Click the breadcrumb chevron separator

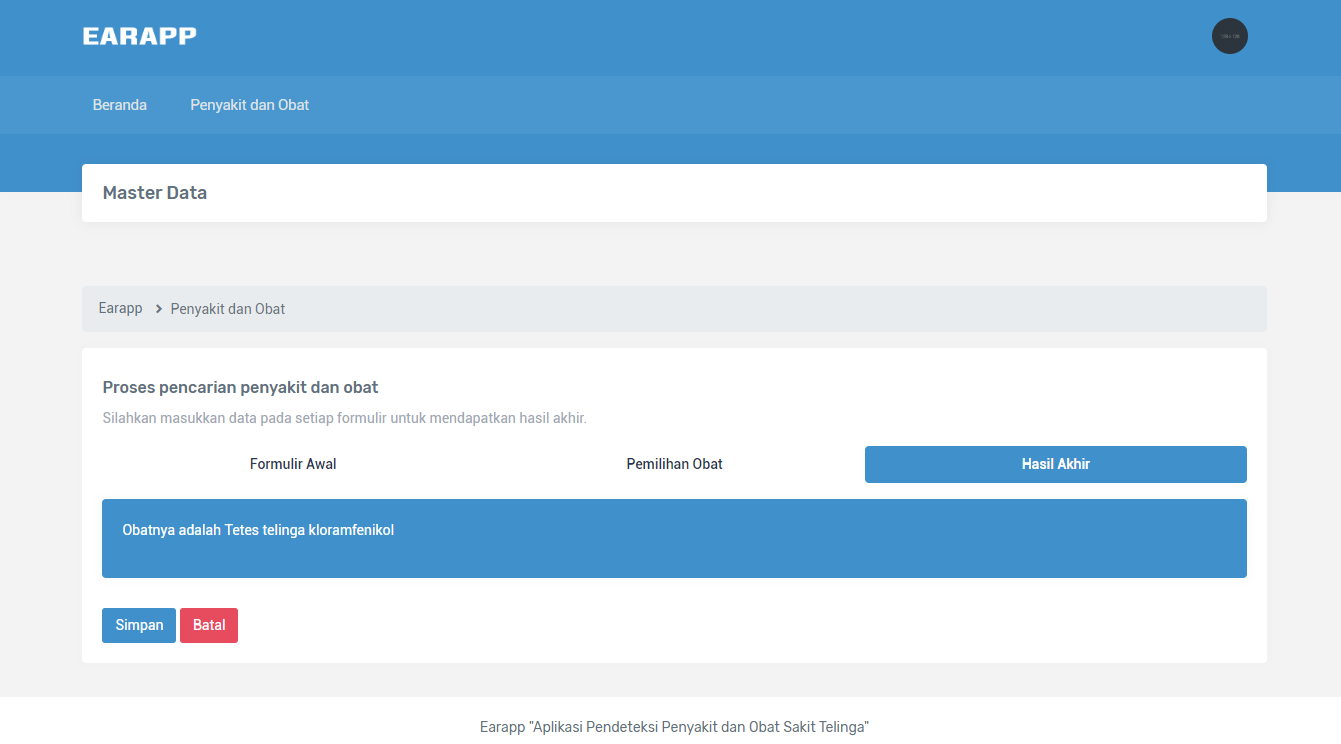[x=158, y=309]
